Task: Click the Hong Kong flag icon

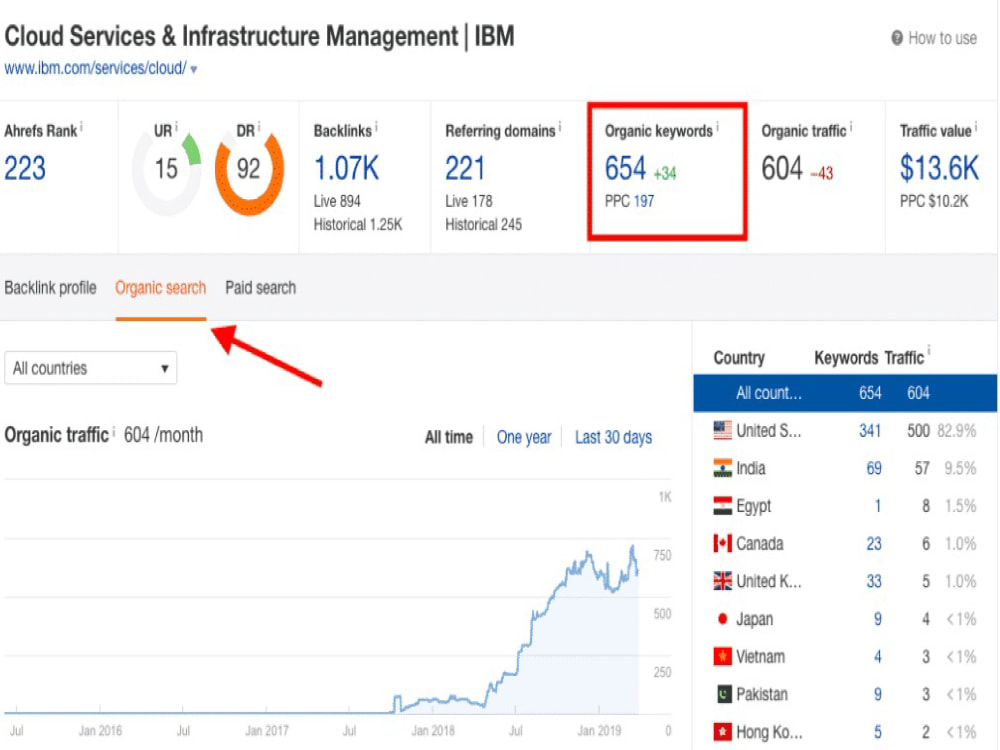Action: pos(723,732)
